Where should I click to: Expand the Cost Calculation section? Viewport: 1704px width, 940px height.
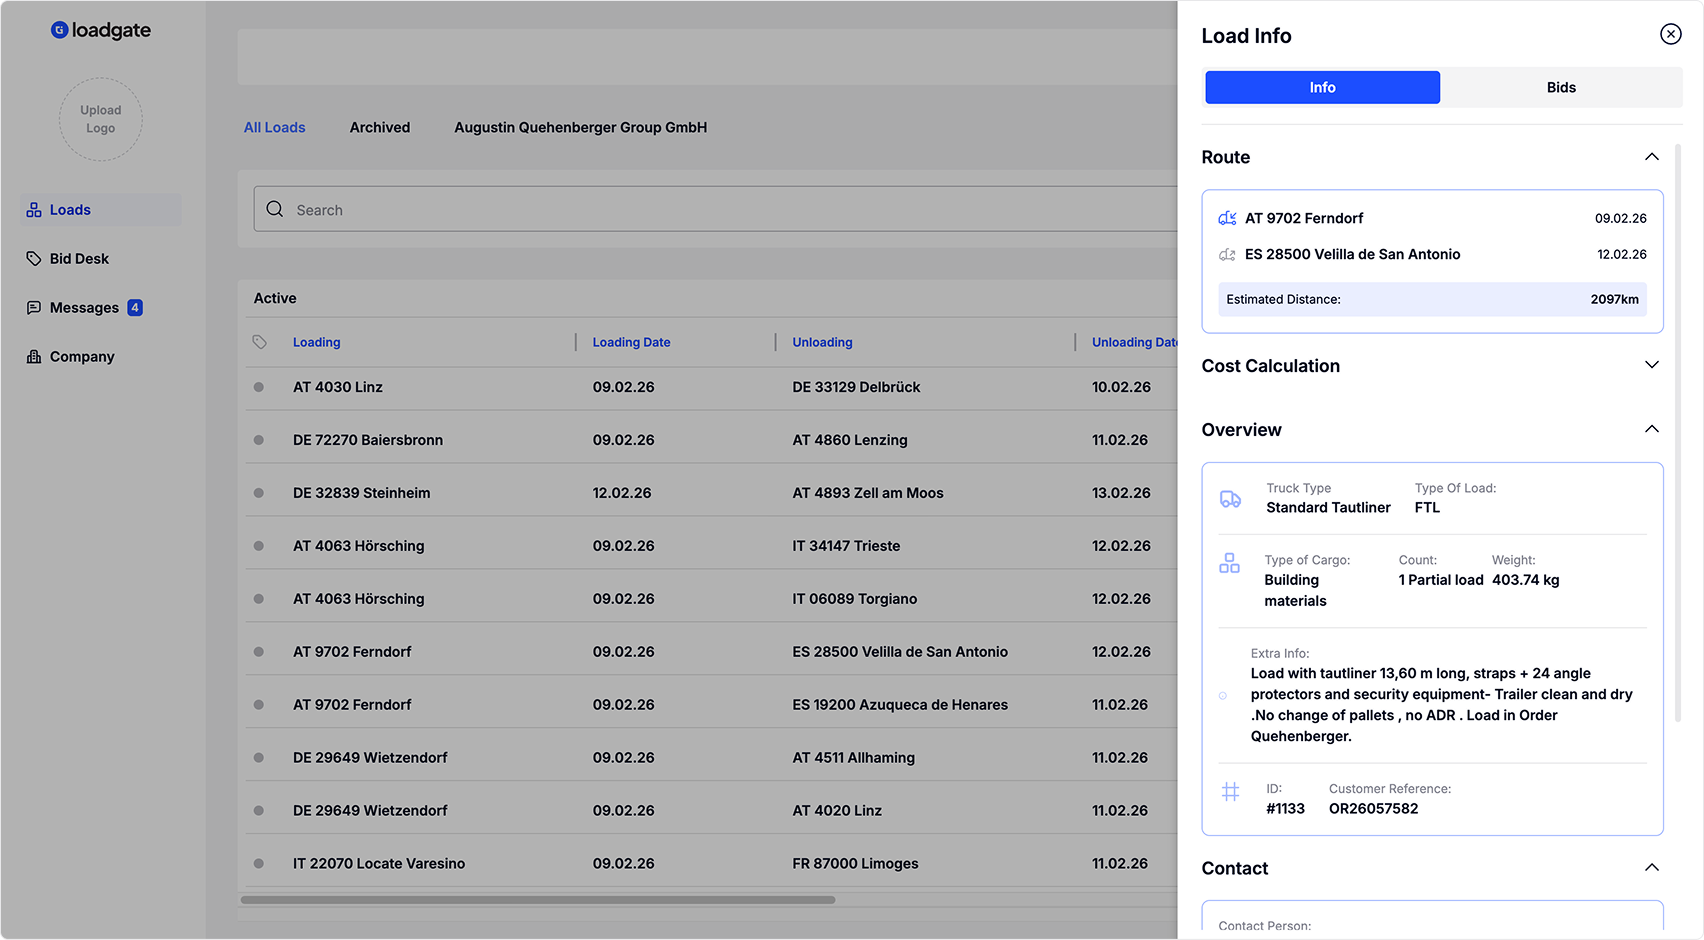click(1651, 365)
